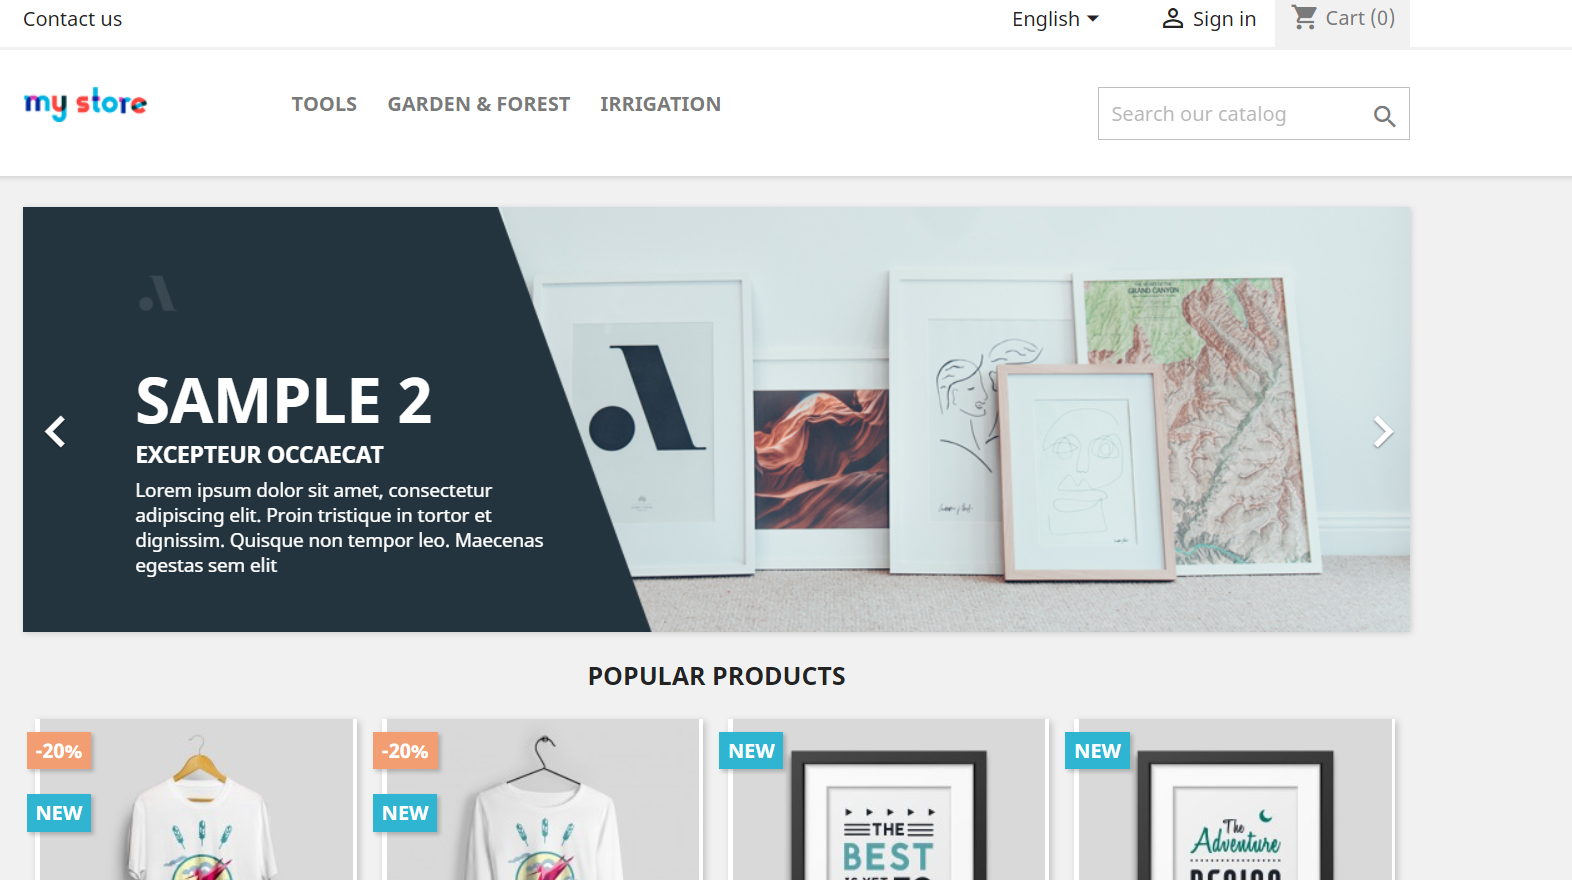Open the Irrigation menu category

click(x=660, y=104)
